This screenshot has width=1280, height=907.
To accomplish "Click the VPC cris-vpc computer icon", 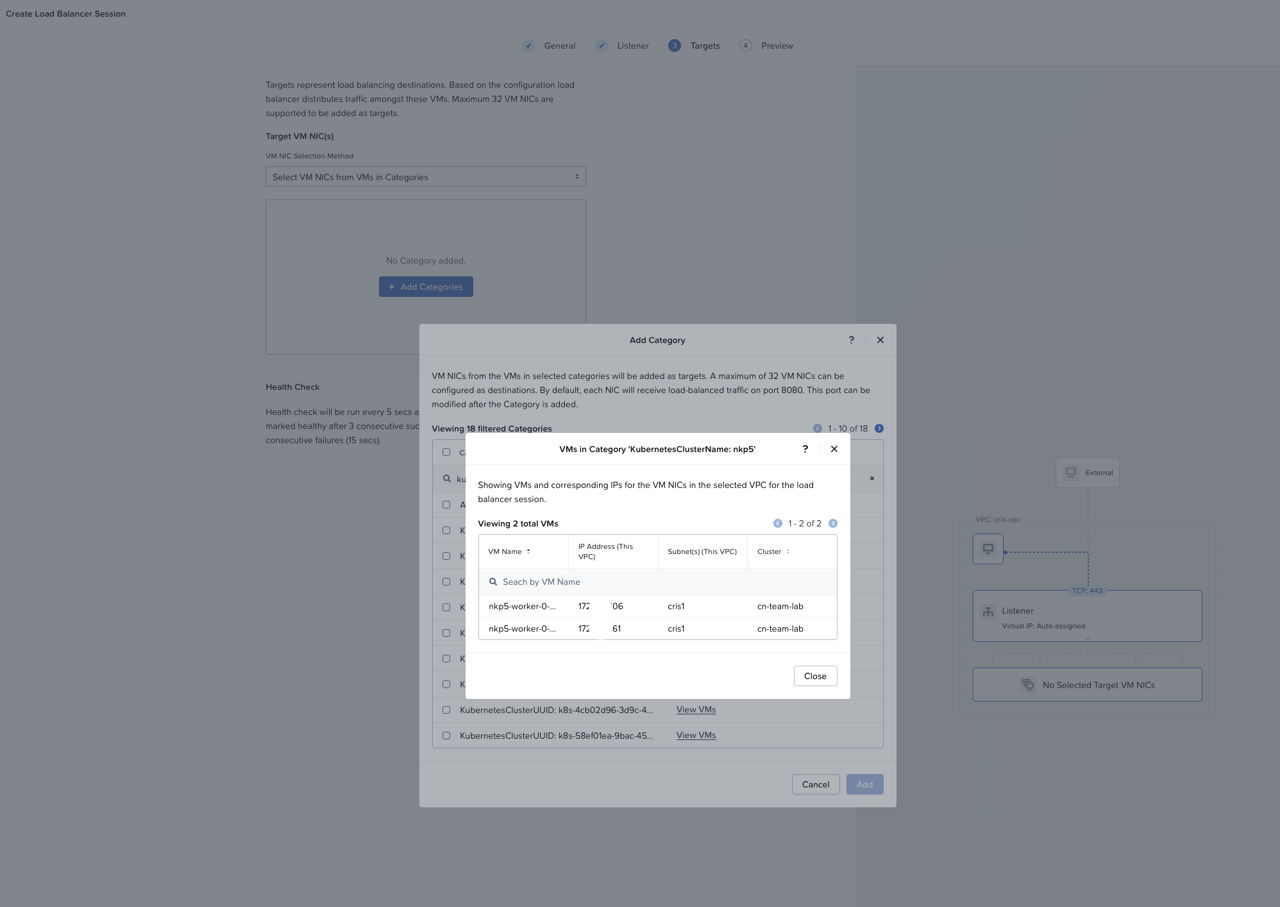I will coord(988,549).
